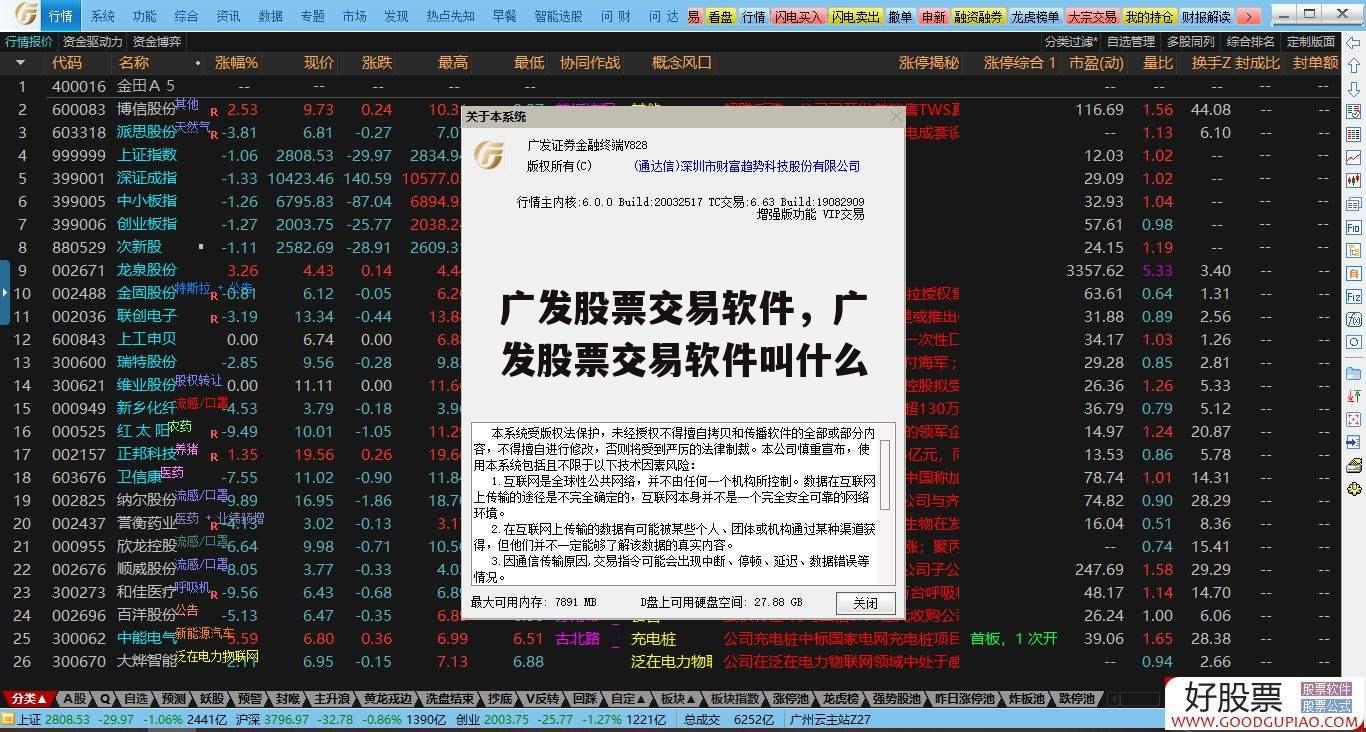Image resolution: width=1366 pixels, height=732 pixels.
Task: Click 关闭 button in the about dialog
Action: pyautogui.click(x=865, y=603)
